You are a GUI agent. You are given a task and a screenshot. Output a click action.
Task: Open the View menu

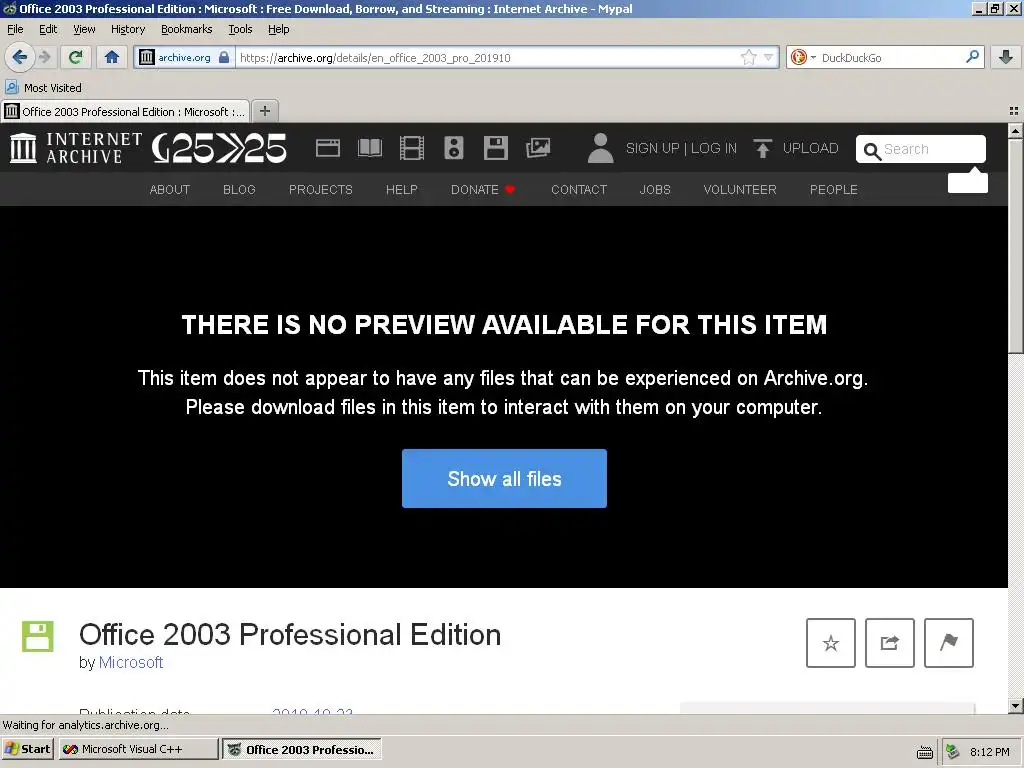tap(84, 29)
